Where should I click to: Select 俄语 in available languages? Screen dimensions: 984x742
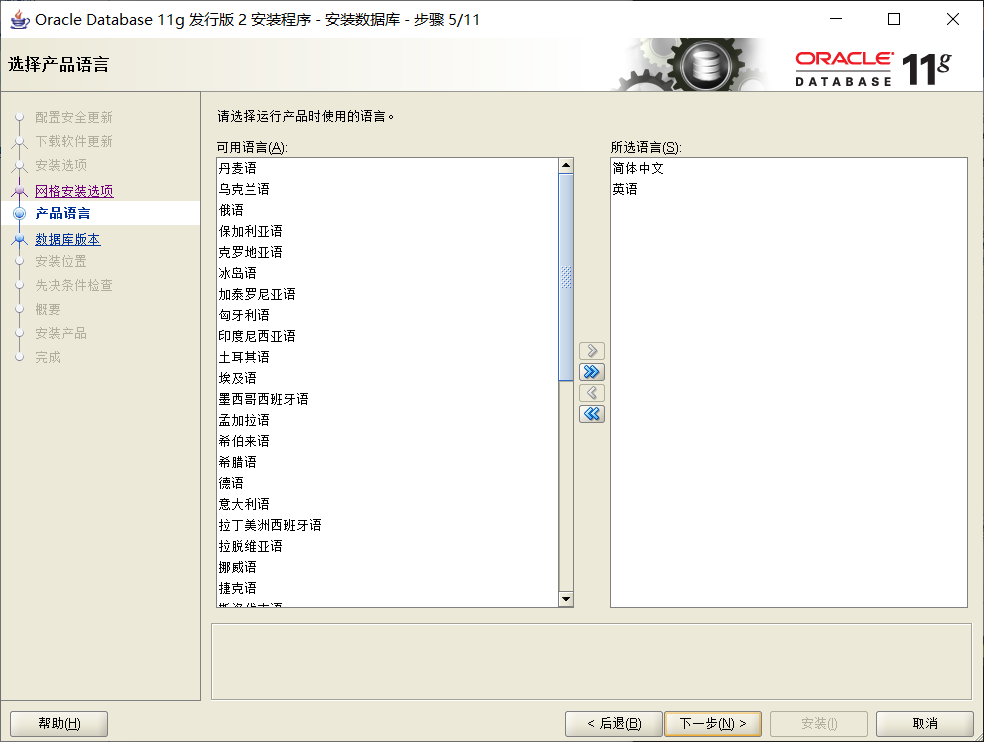point(387,210)
